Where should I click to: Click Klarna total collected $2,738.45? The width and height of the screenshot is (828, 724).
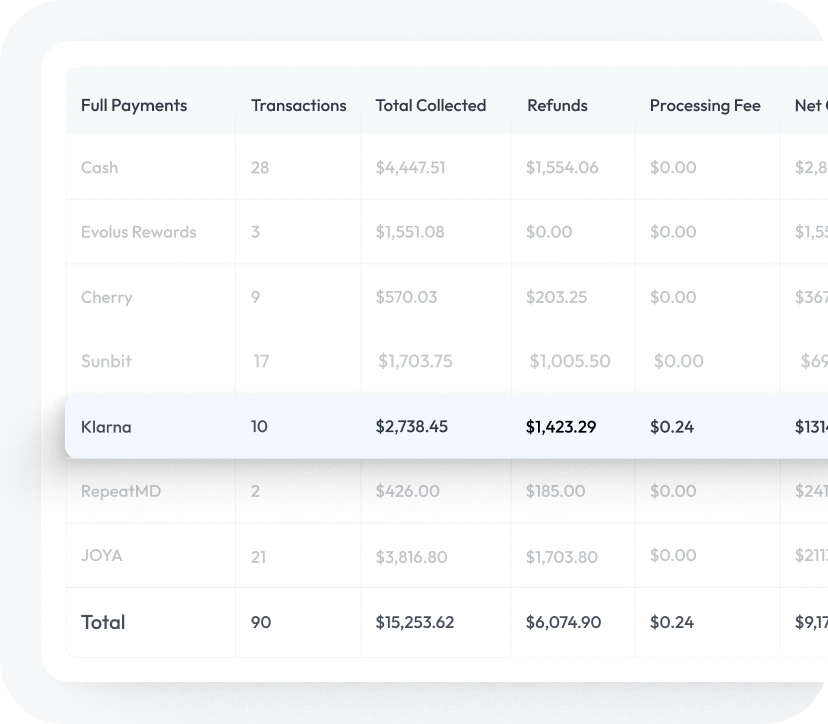(411, 427)
